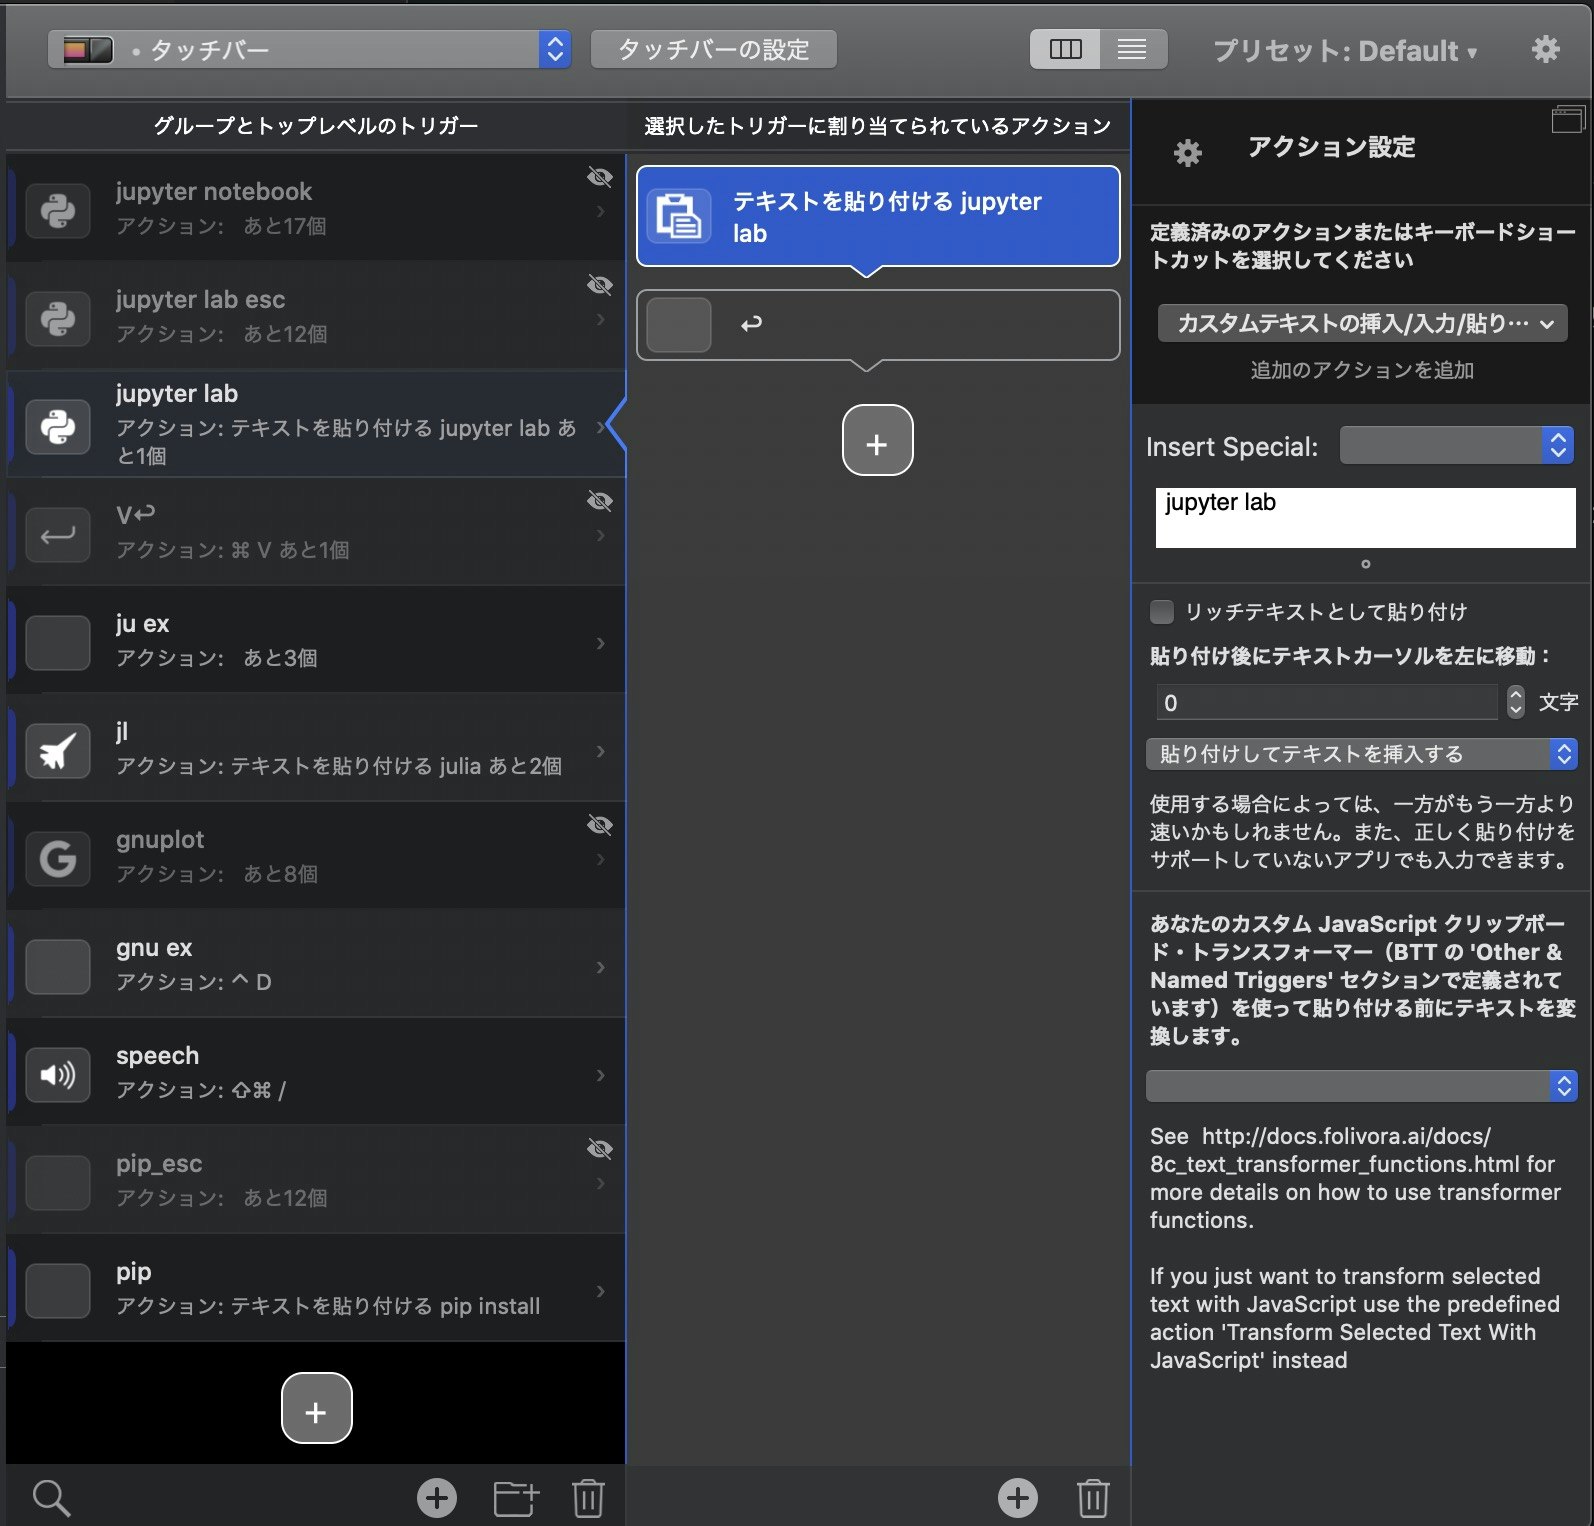Open the プリセット: Default menu
This screenshot has width=1594, height=1526.
click(1344, 51)
